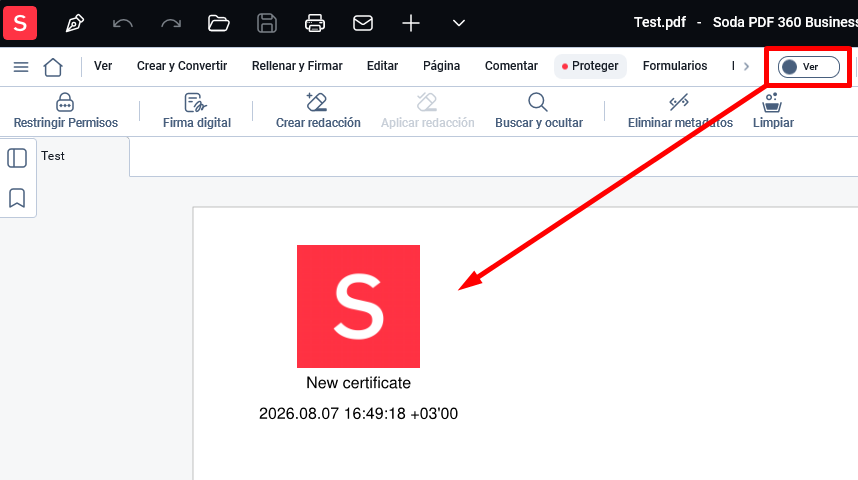This screenshot has width=858, height=480.
Task: Open the hamburger menu
Action: 21,67
